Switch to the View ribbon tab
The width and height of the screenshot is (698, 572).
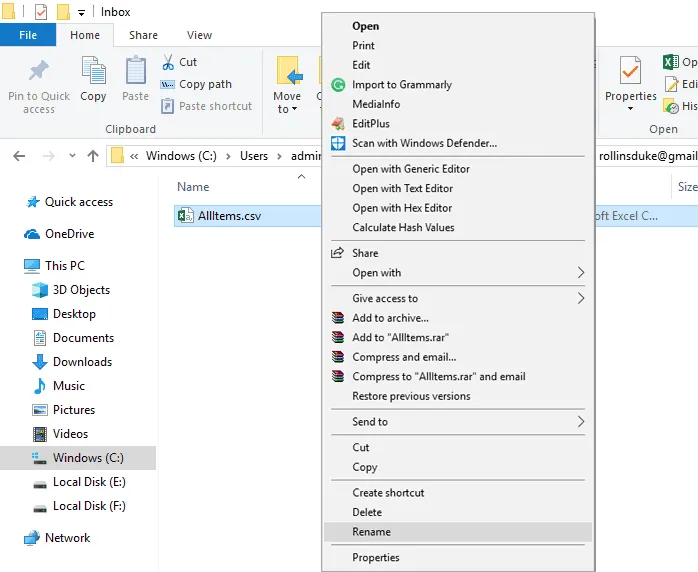pos(199,35)
